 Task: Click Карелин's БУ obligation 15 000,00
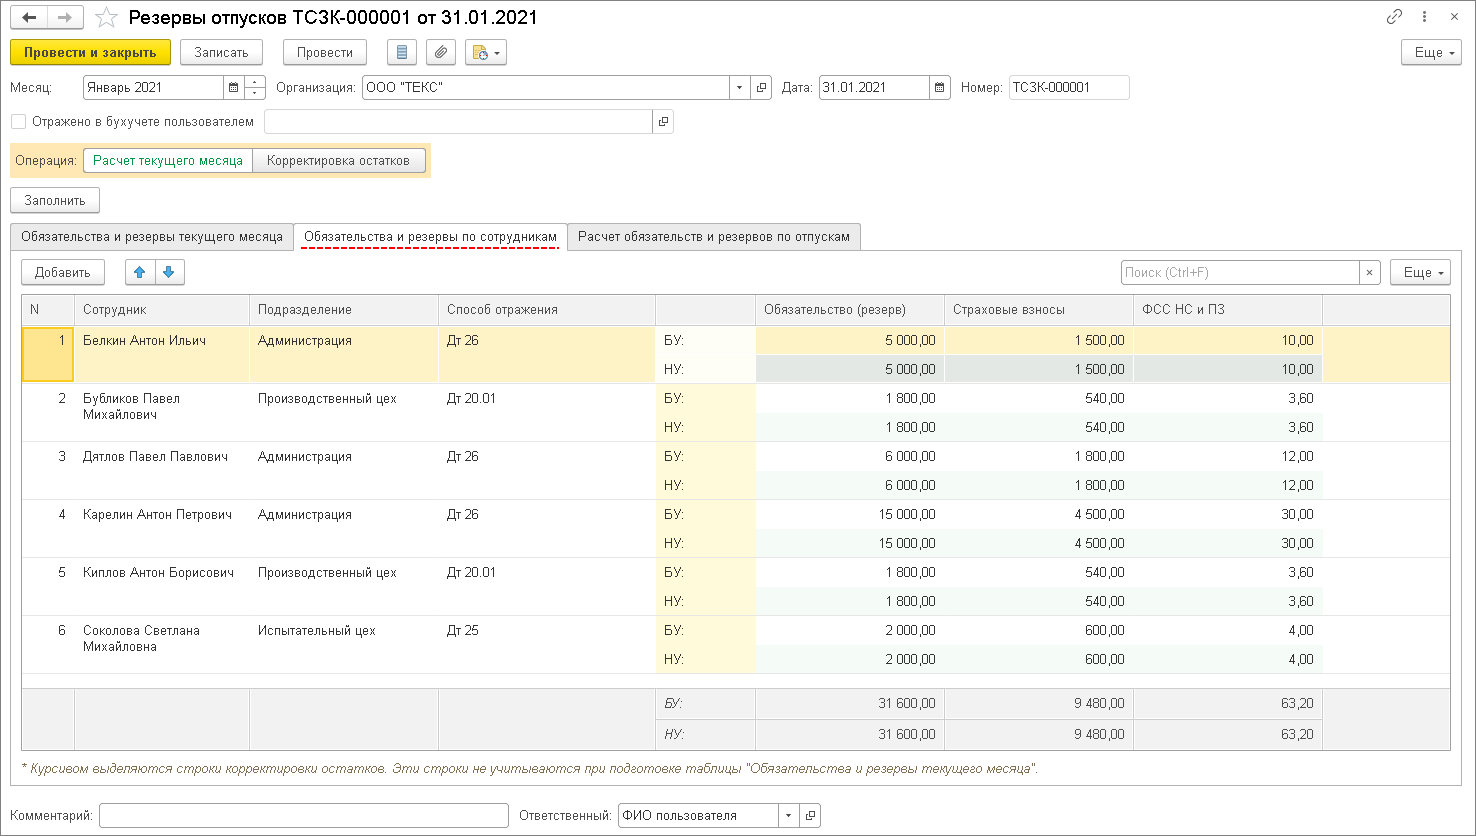coord(850,515)
